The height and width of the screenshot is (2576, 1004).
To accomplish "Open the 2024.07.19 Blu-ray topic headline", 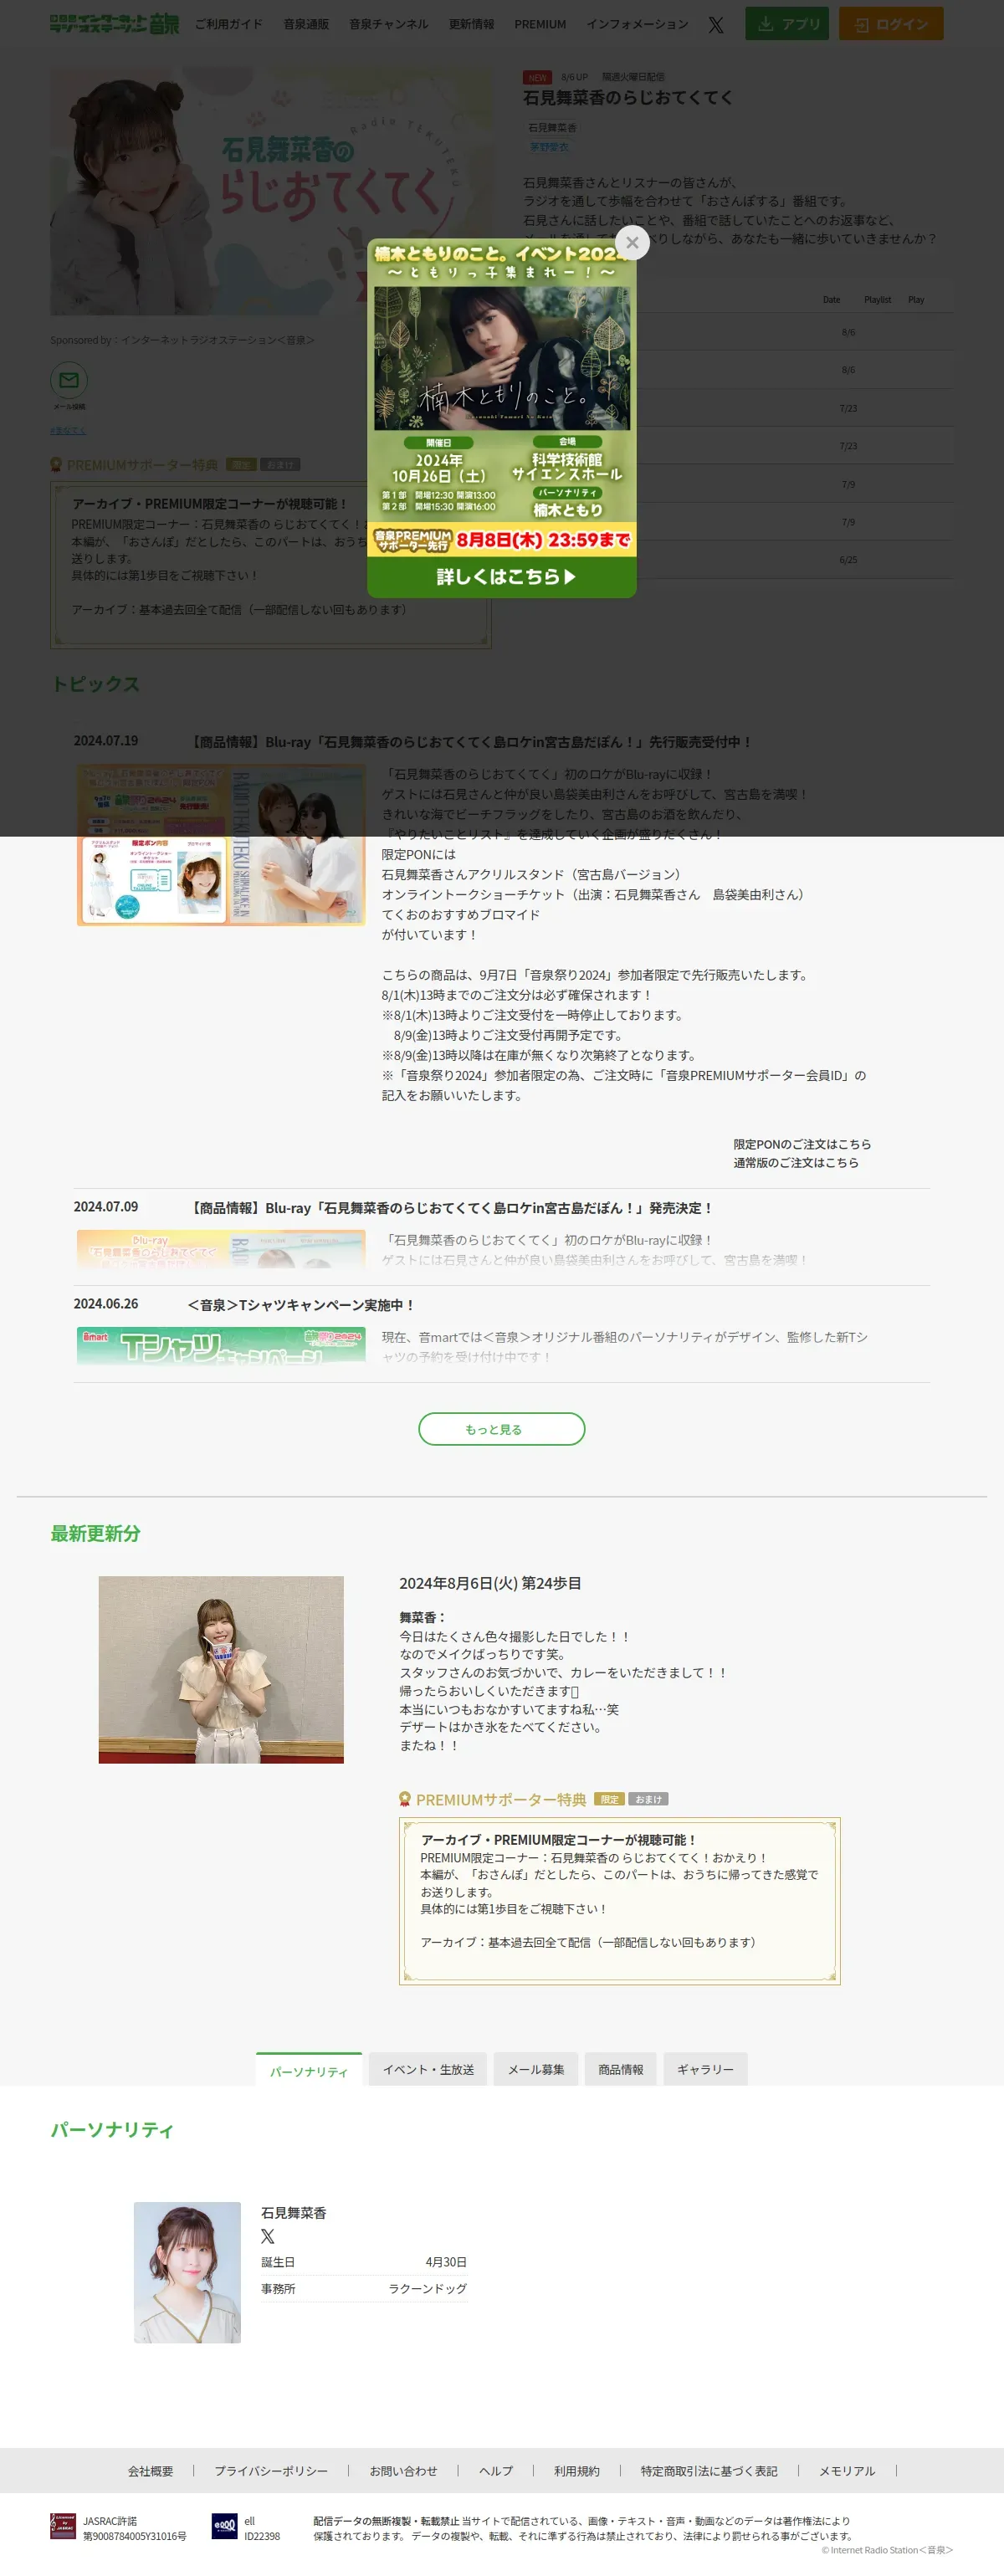I will [x=470, y=742].
